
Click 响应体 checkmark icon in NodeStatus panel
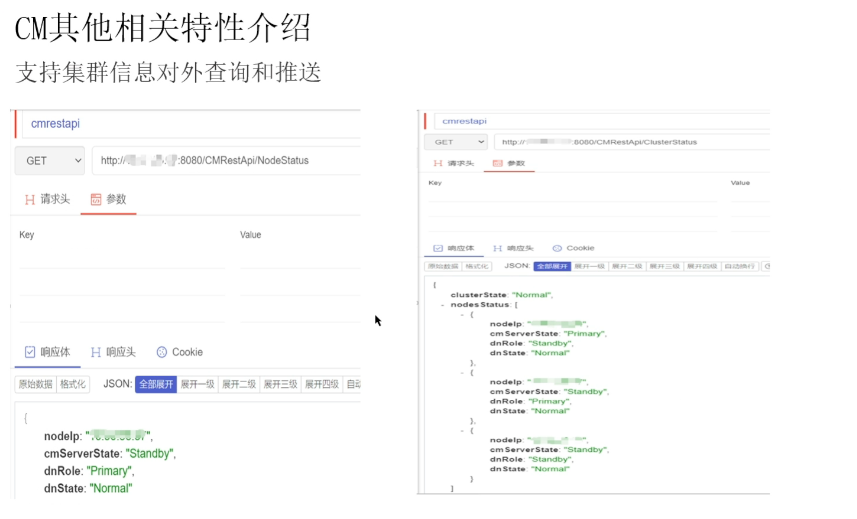(x=30, y=352)
